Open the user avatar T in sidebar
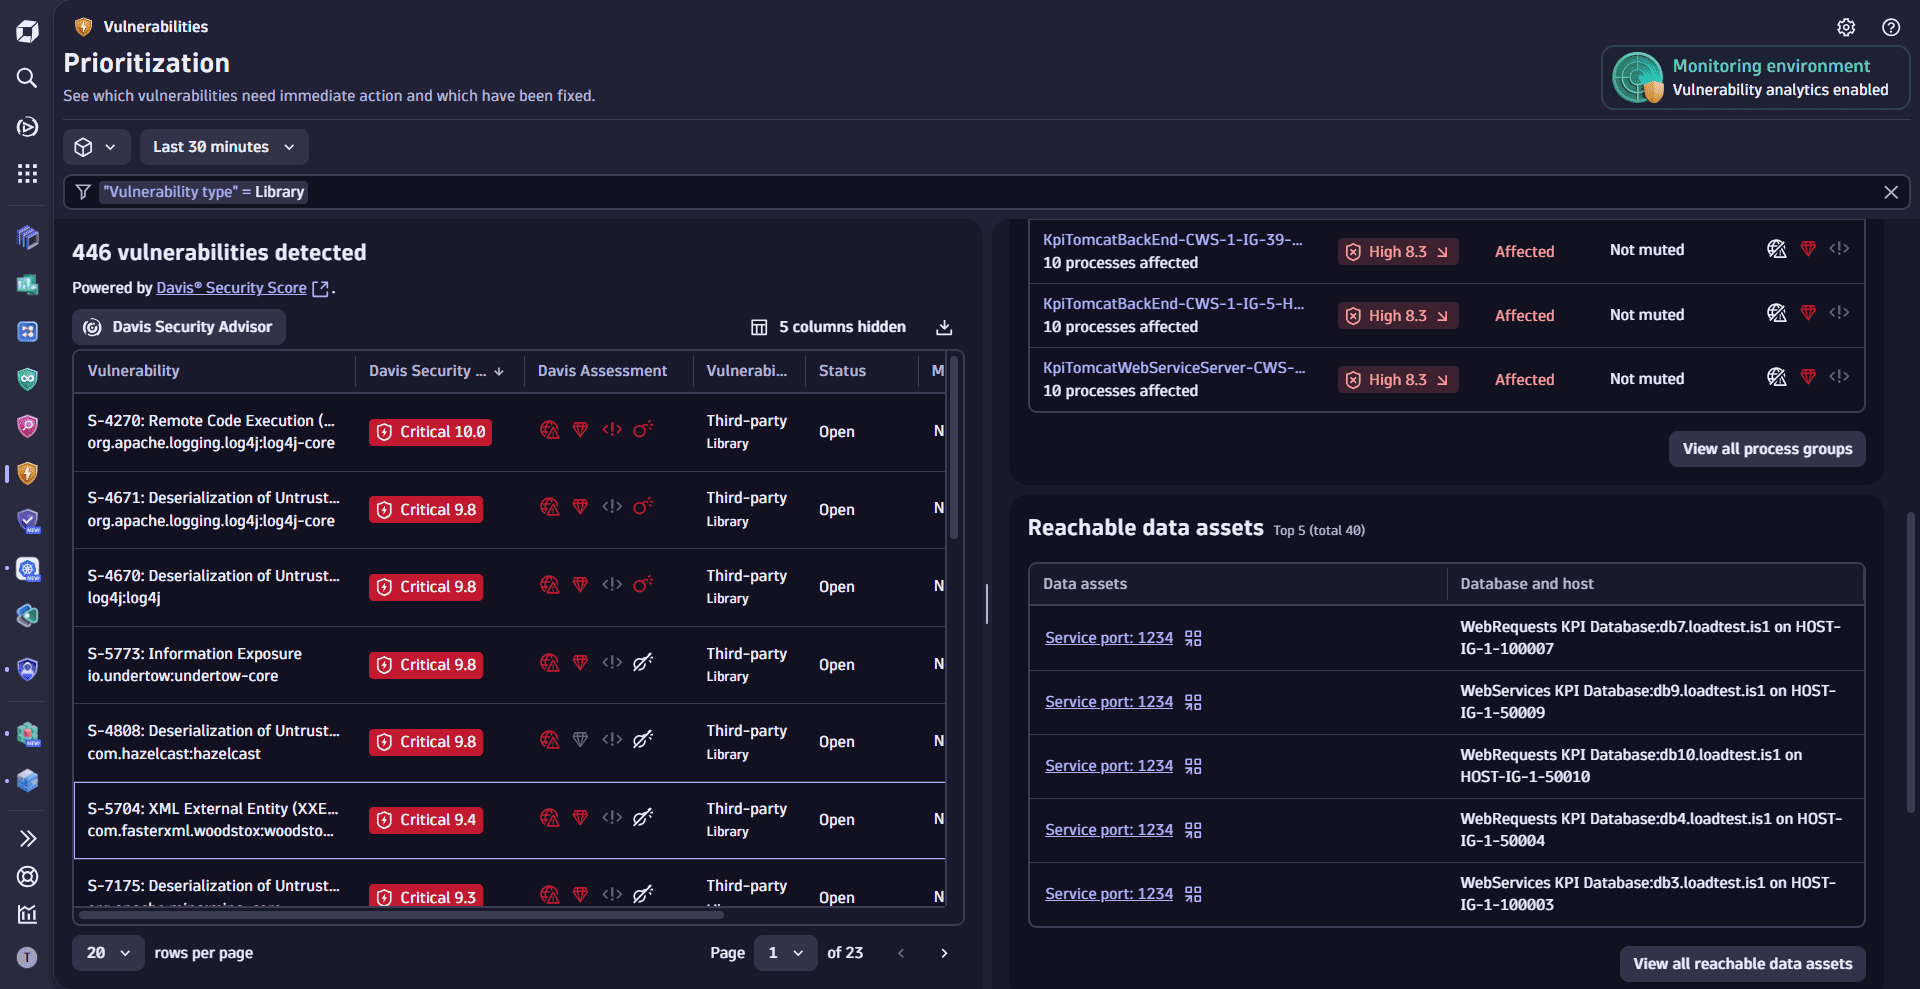 [x=27, y=957]
